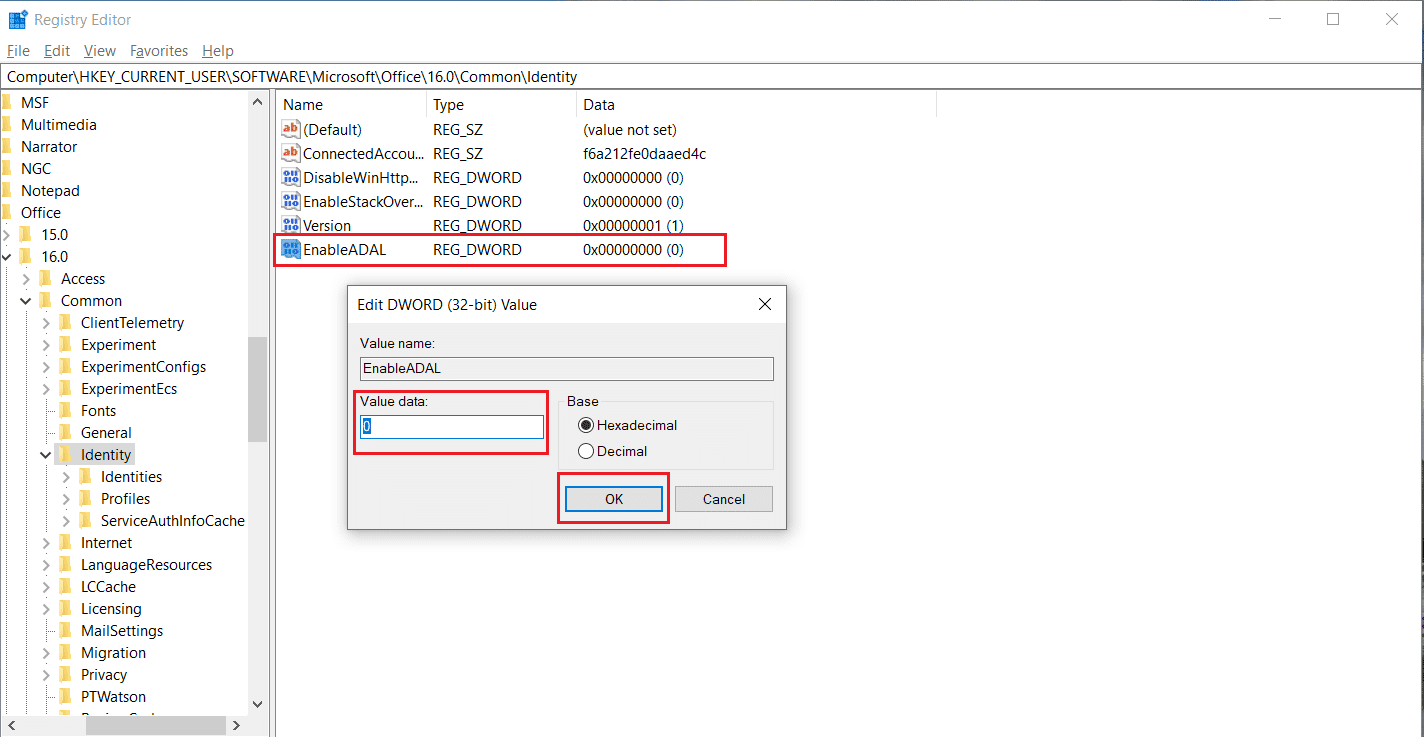Click the Version DWORD value icon
This screenshot has height=737, width=1424.
(x=291, y=225)
